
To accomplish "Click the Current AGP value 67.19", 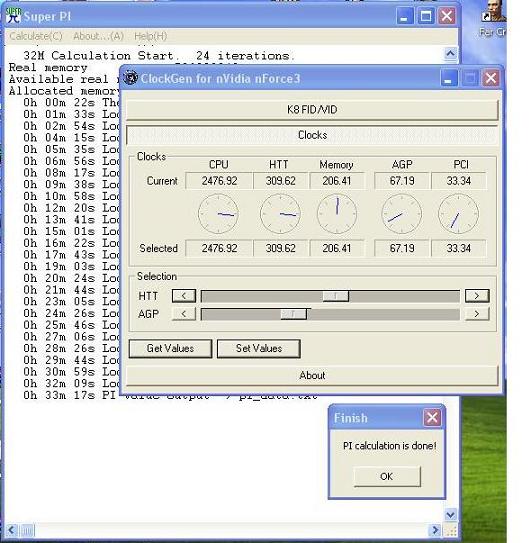I will coord(402,181).
